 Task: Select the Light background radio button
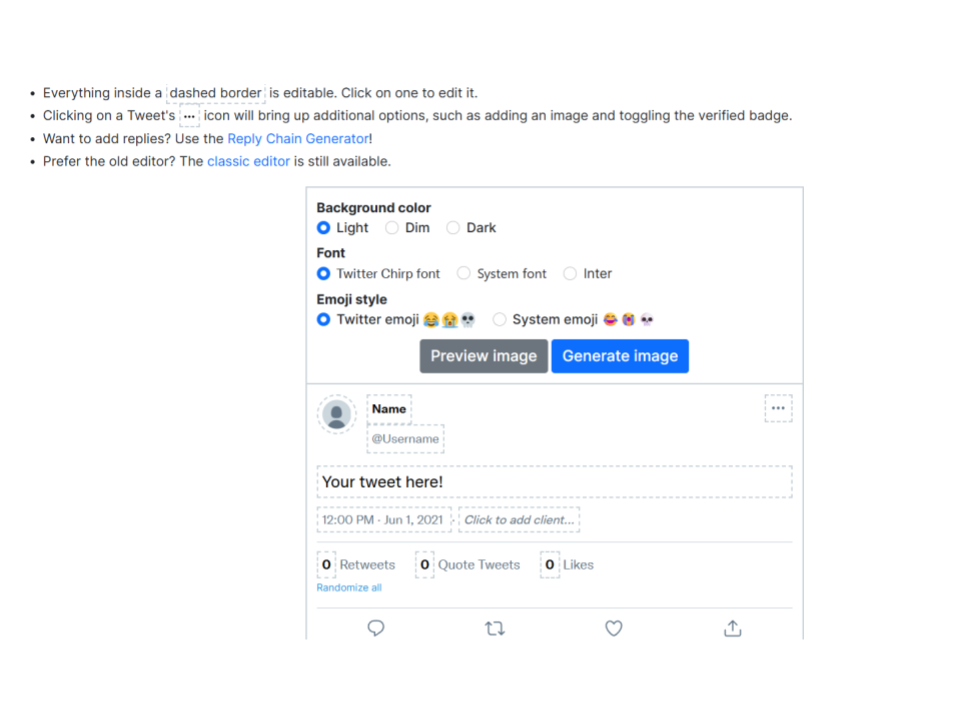(324, 228)
